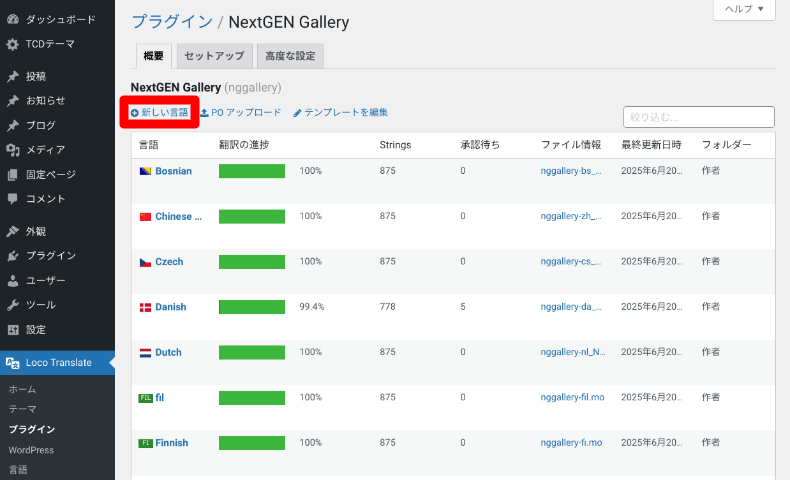This screenshot has height=480, width=790.
Task: Click the Danish 99.4% progress bar
Action: (x=252, y=307)
